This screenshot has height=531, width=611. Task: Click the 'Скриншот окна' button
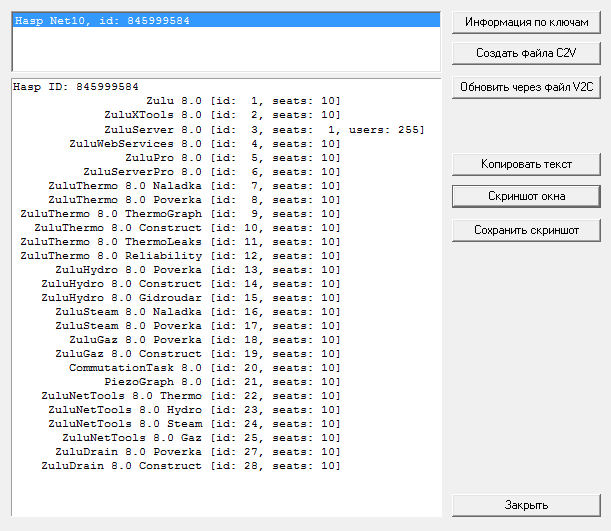tap(526, 196)
